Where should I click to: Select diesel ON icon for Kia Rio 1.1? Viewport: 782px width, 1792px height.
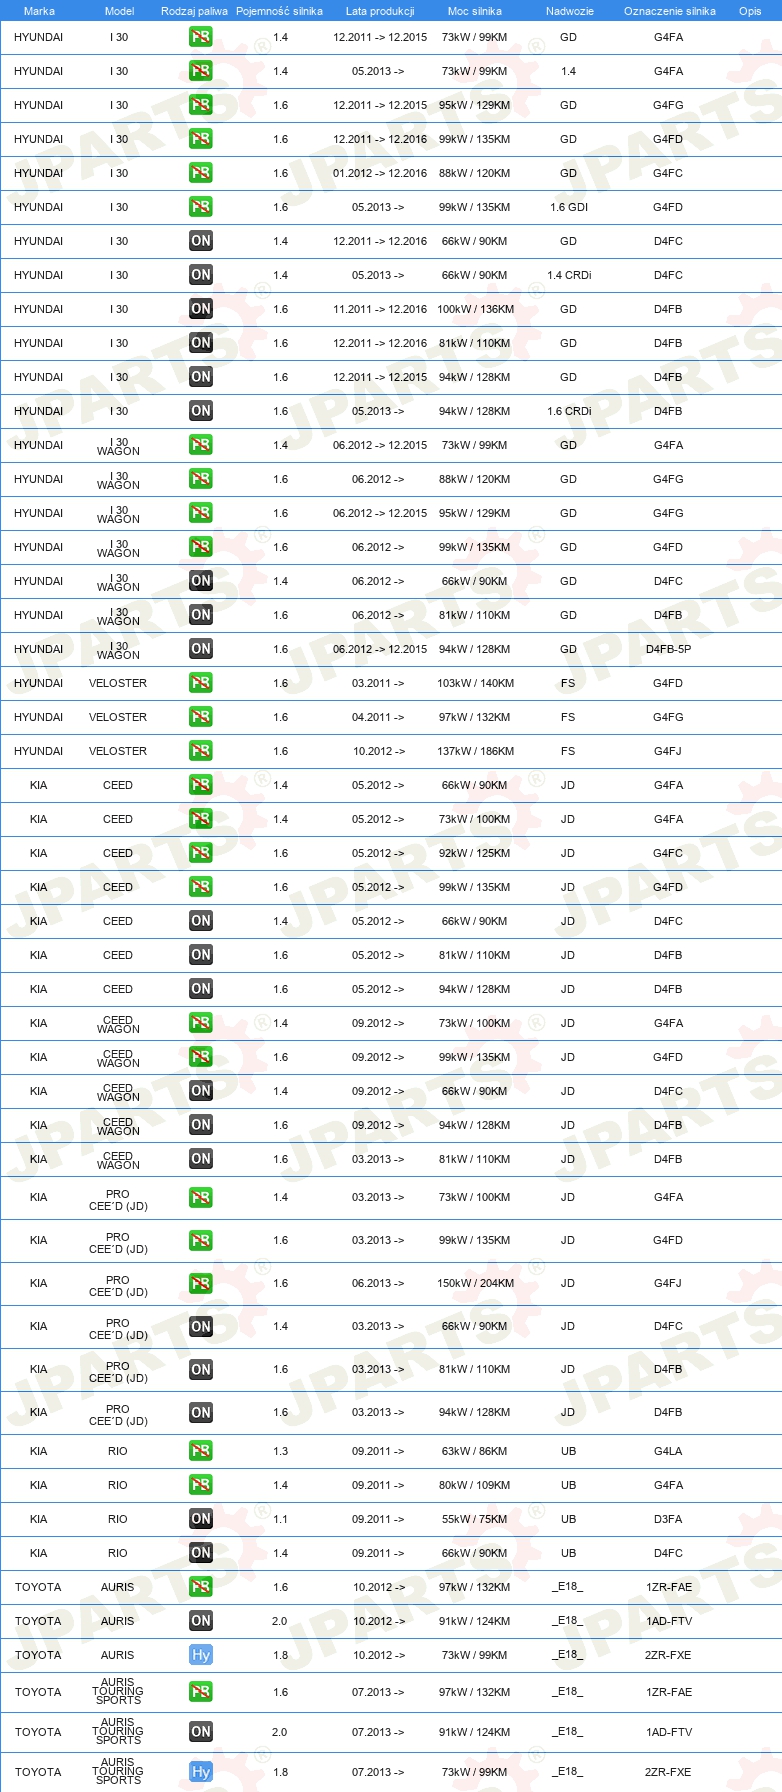(201, 1519)
